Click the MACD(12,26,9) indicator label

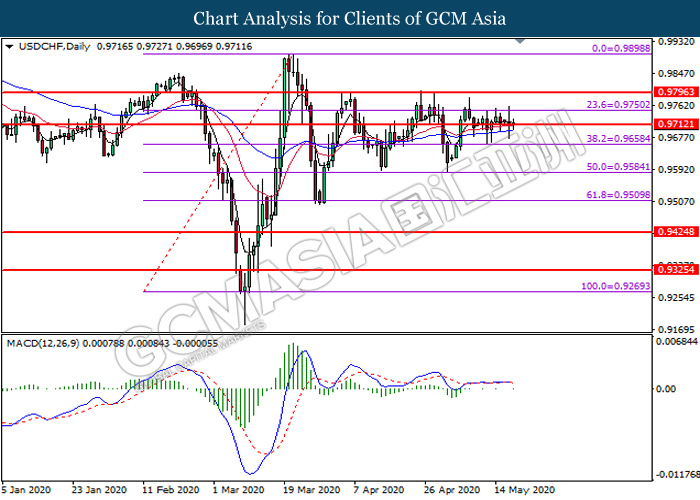pos(43,343)
